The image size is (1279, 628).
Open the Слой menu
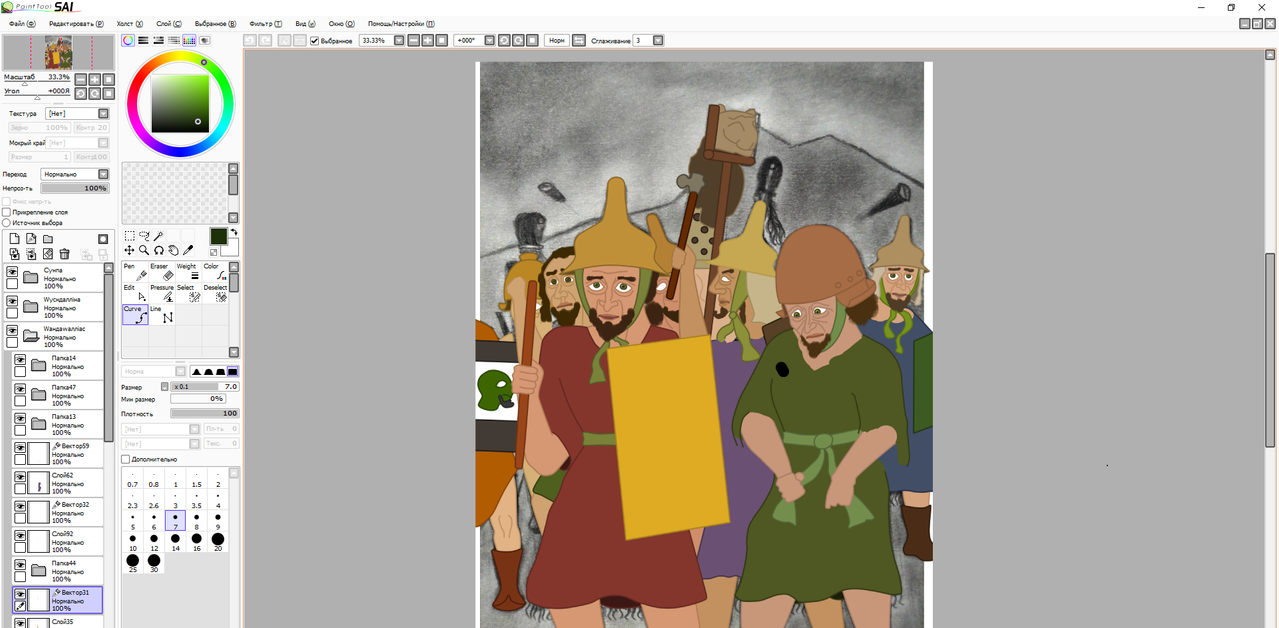pyautogui.click(x=169, y=23)
